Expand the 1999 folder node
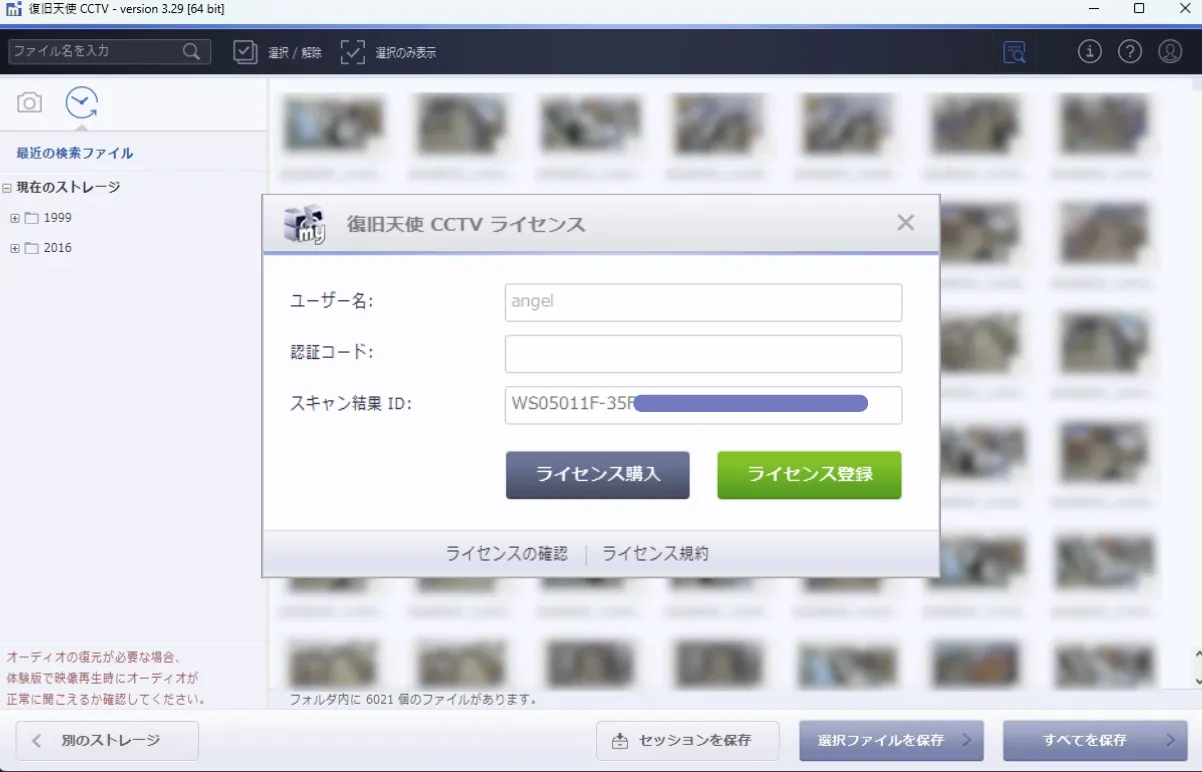 (15, 218)
